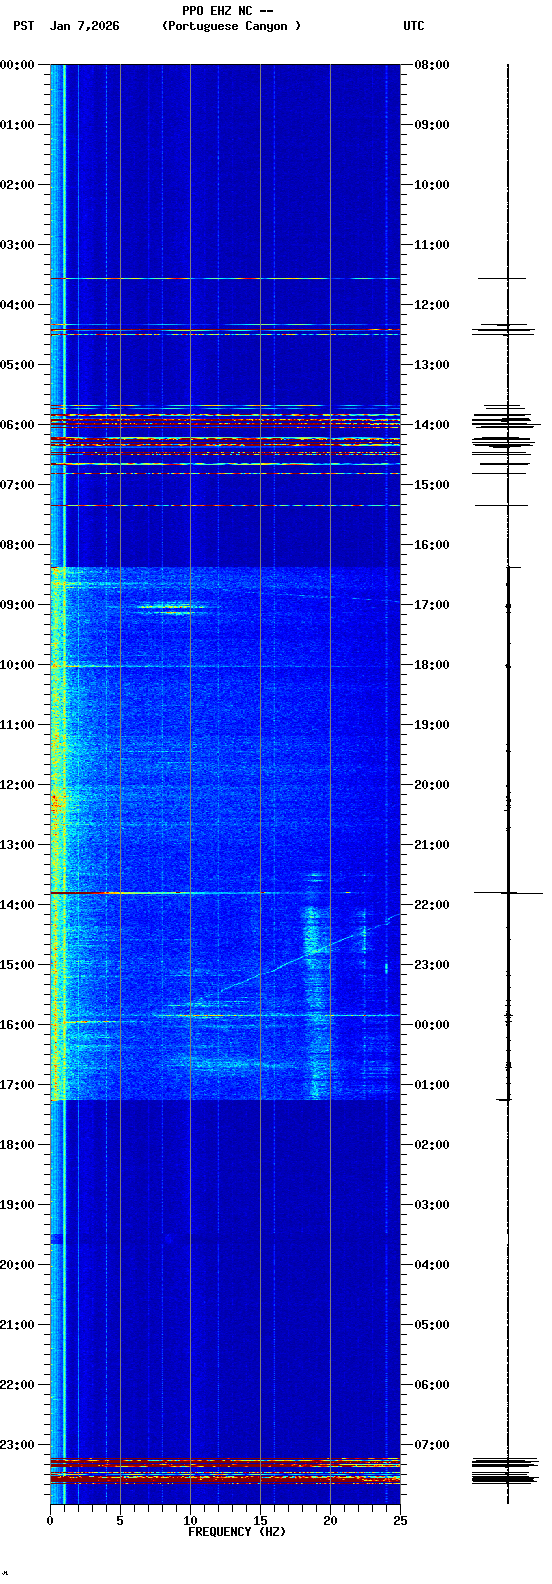Image resolution: width=552 pixels, height=1584 pixels.
Task: Click the "01:00" UTC axis time label
Action: pyautogui.click(x=432, y=1085)
